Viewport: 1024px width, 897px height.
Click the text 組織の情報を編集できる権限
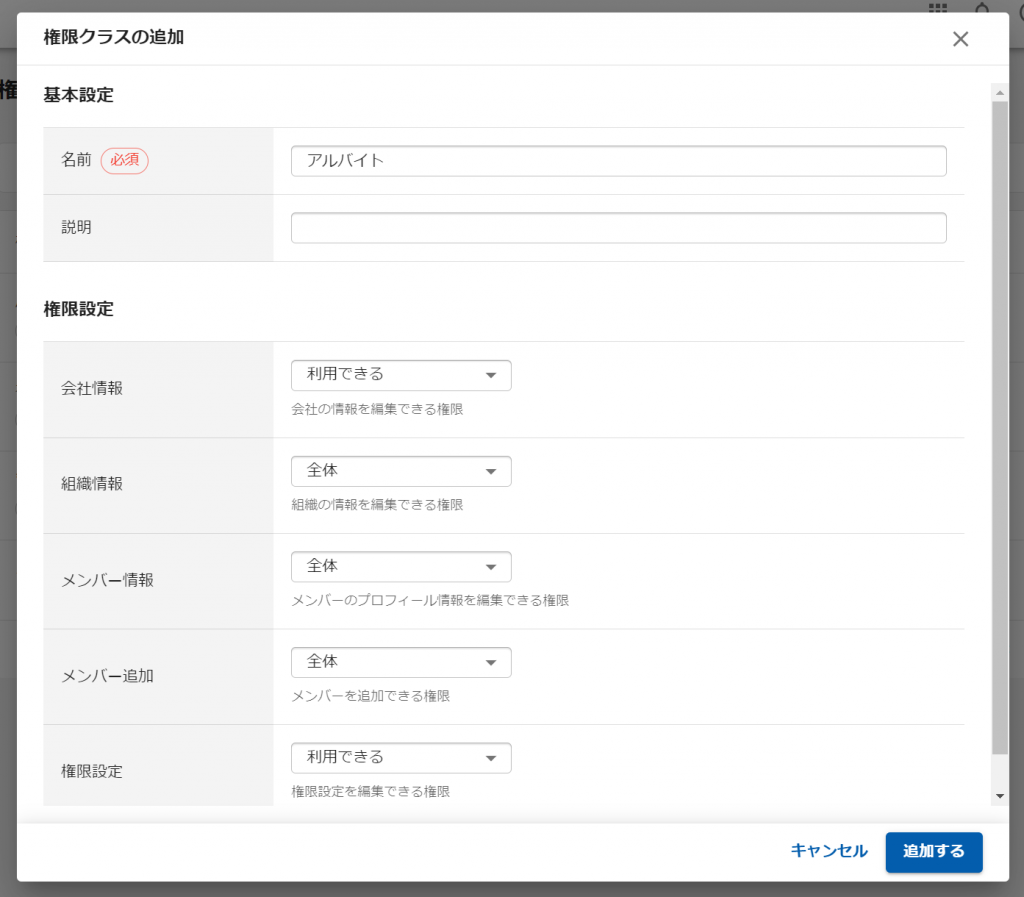tap(377, 505)
